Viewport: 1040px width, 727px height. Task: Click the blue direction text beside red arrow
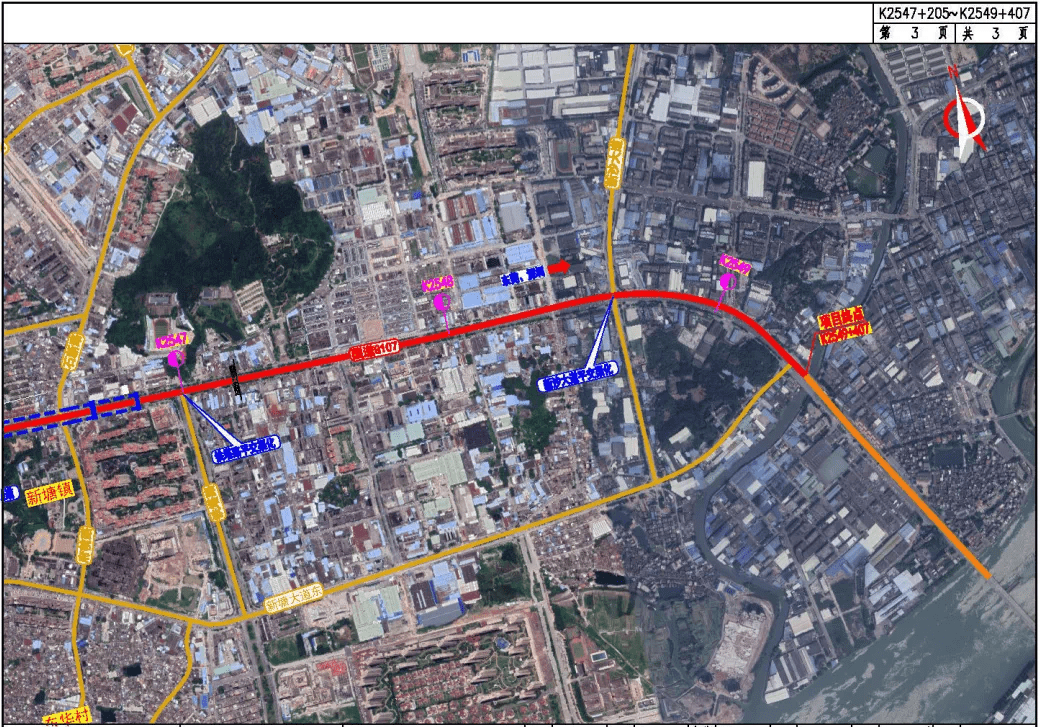521,273
